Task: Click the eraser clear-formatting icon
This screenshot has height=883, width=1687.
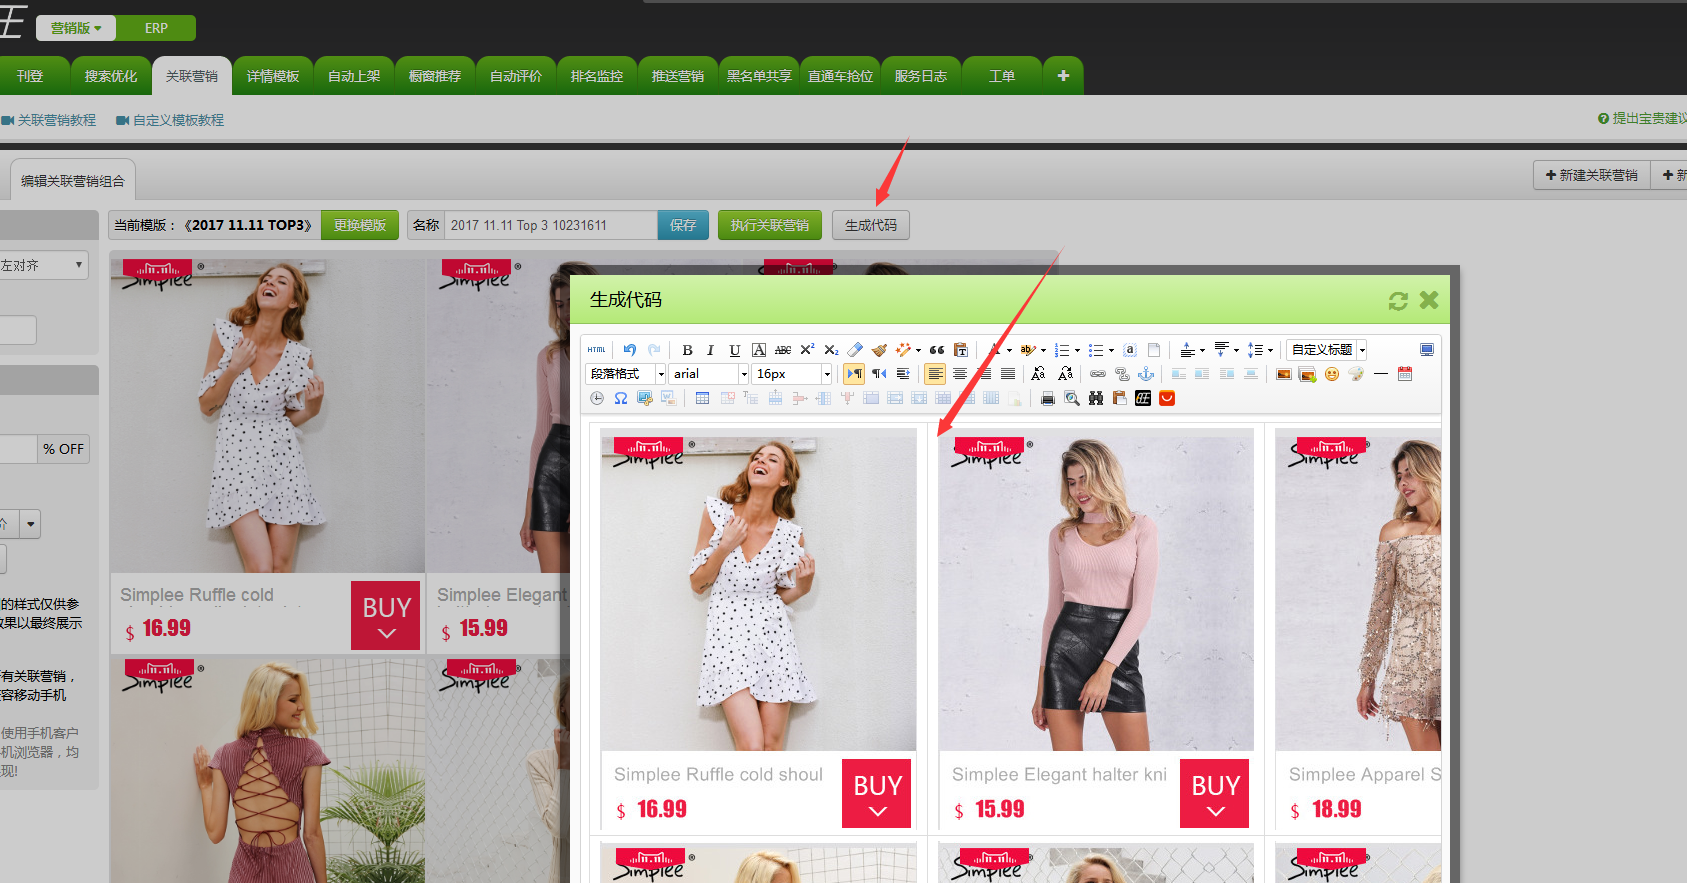Action: [x=855, y=350]
